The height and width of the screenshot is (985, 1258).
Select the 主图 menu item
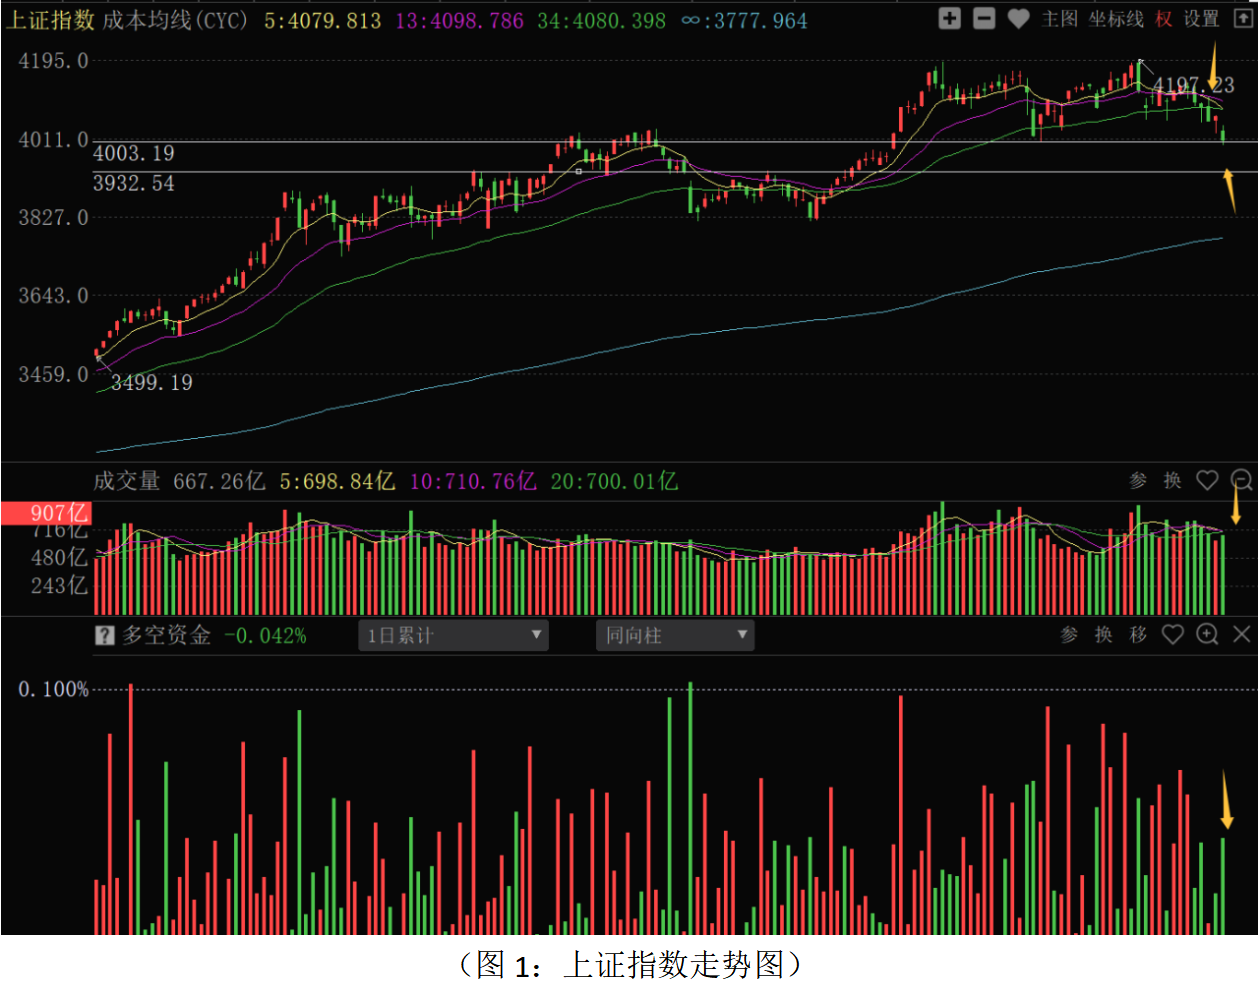(x=1059, y=19)
